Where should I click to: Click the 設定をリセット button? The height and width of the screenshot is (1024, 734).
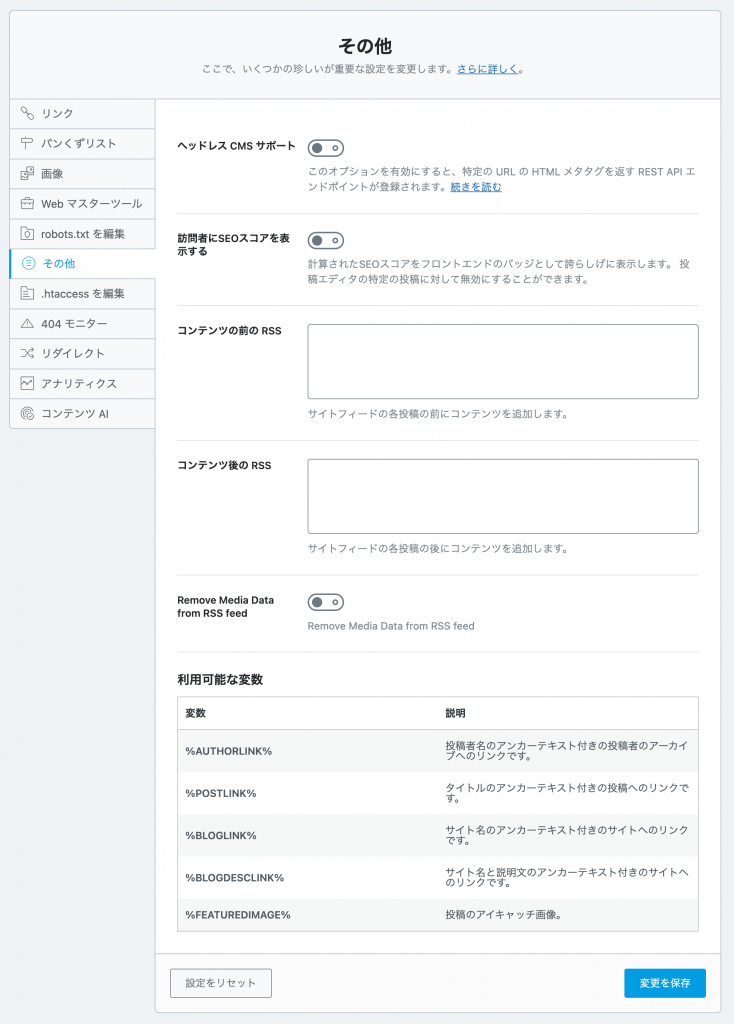(x=221, y=983)
